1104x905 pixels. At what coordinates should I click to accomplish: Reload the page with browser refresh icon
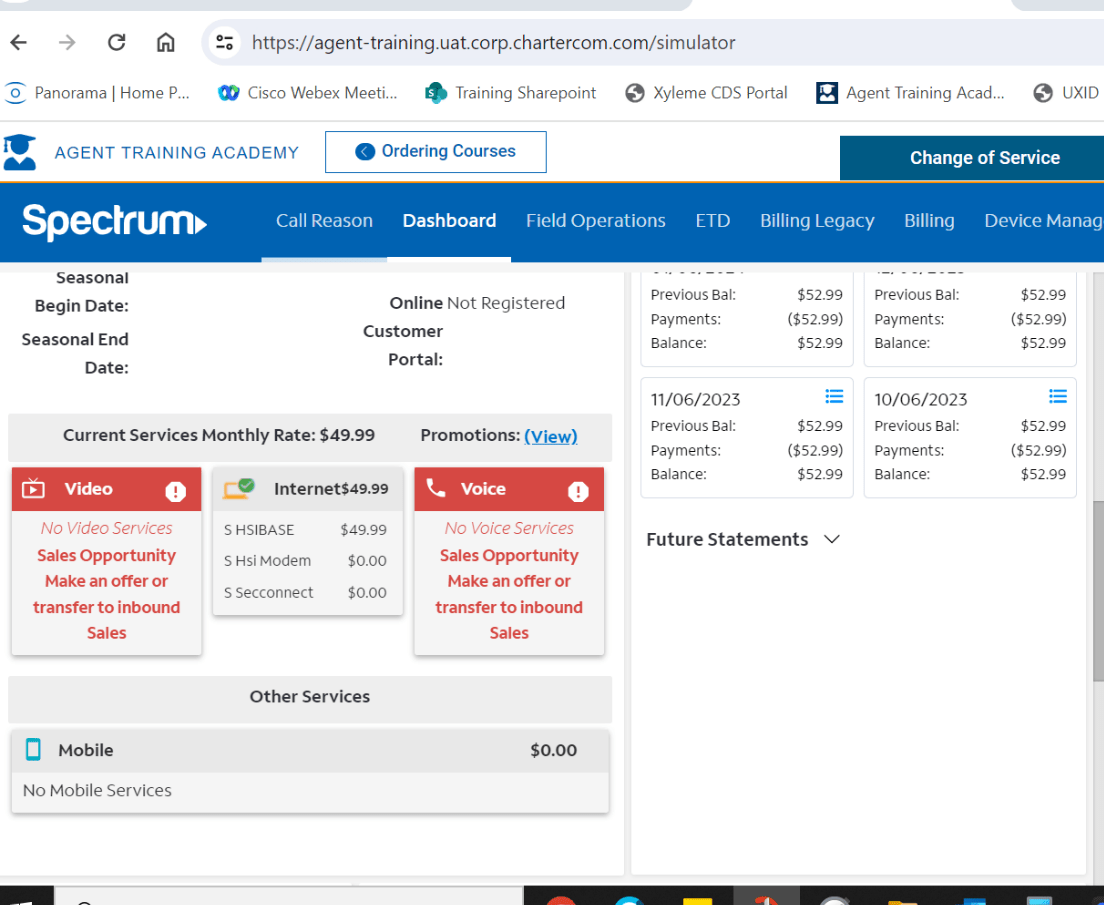(117, 42)
